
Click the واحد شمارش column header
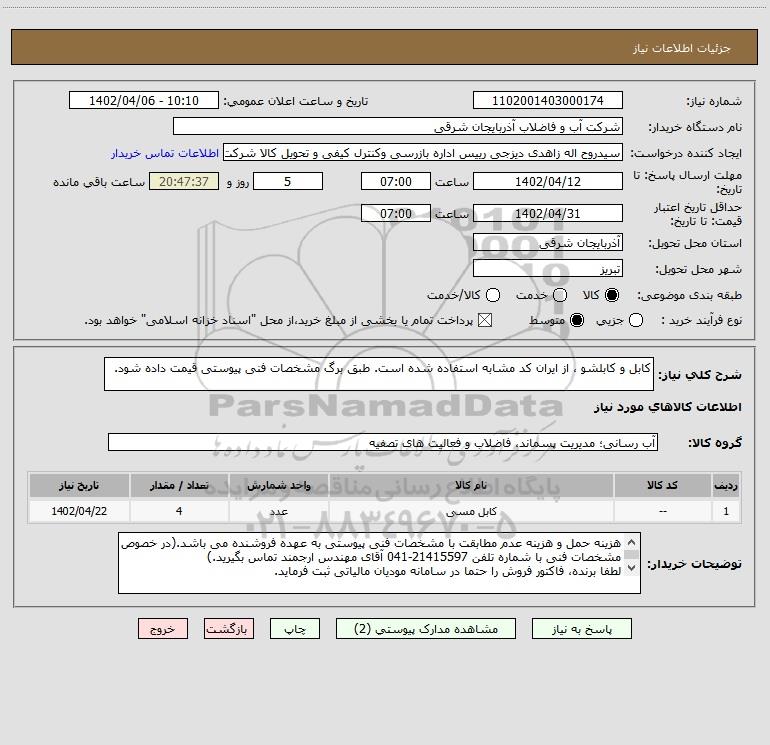point(278,485)
